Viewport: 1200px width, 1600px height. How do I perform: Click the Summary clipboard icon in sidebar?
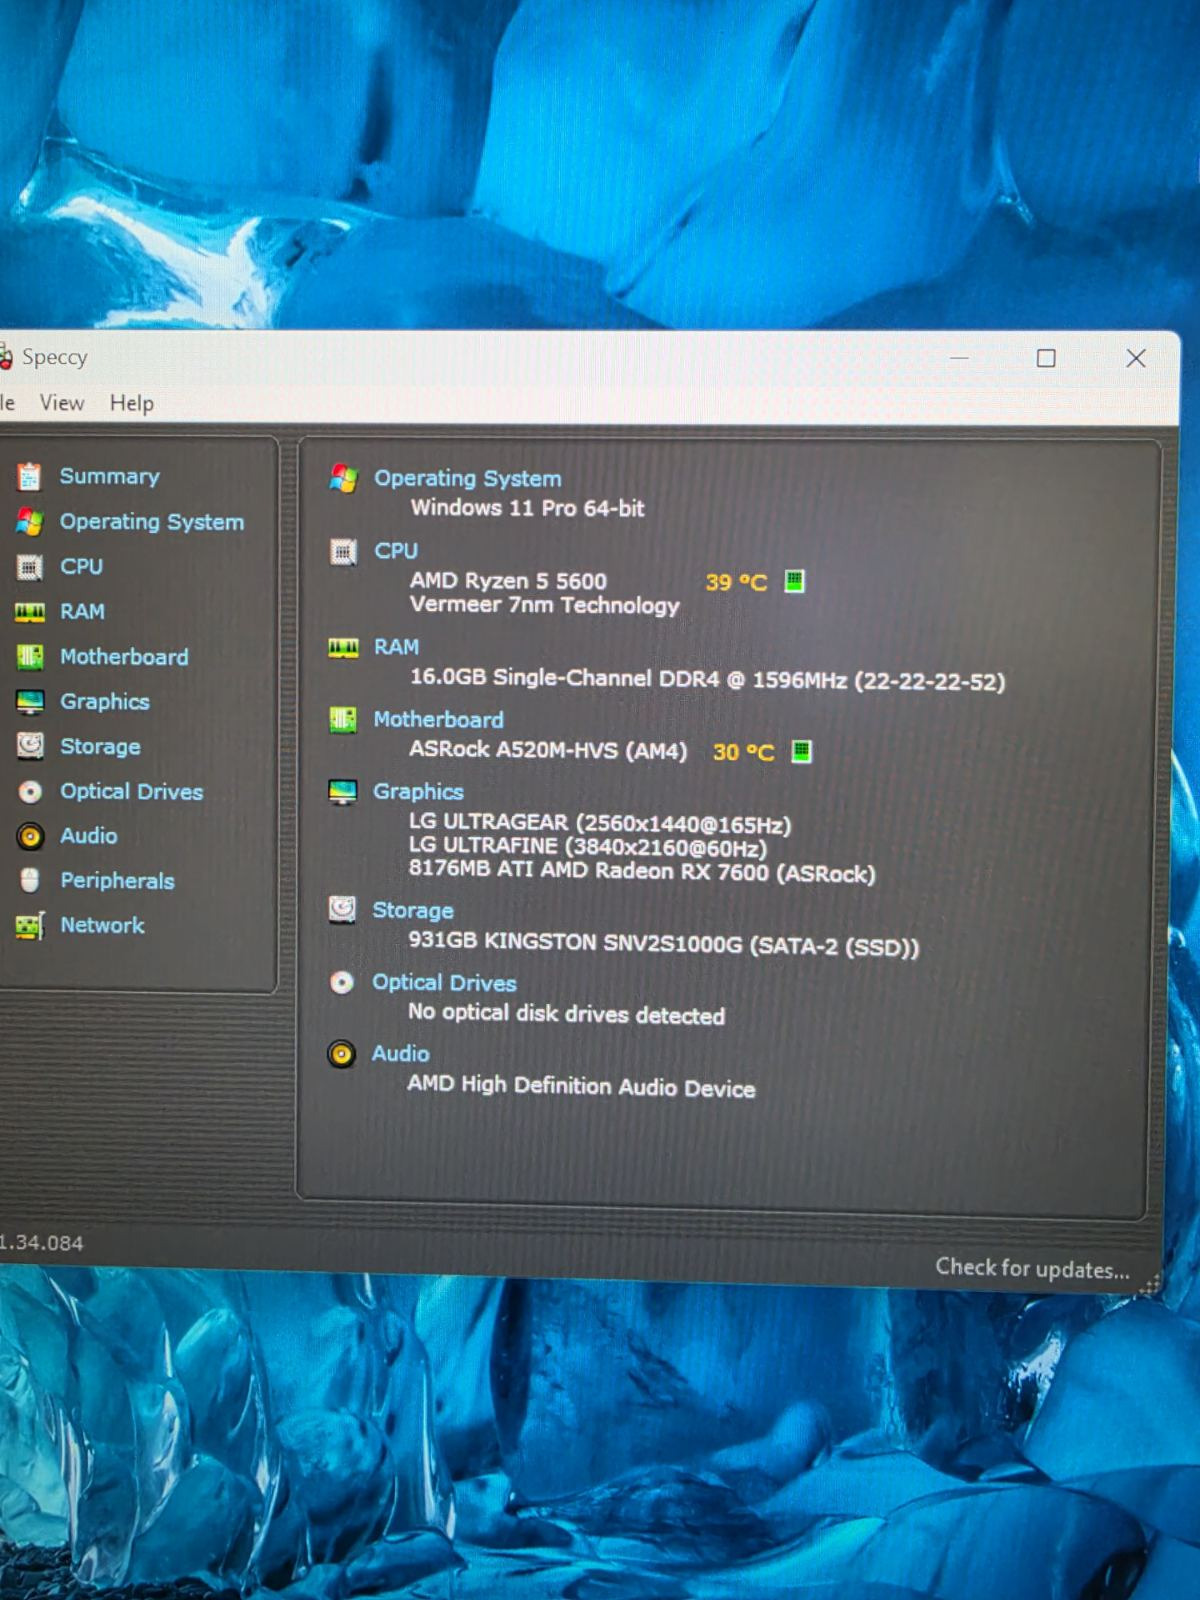click(x=29, y=477)
